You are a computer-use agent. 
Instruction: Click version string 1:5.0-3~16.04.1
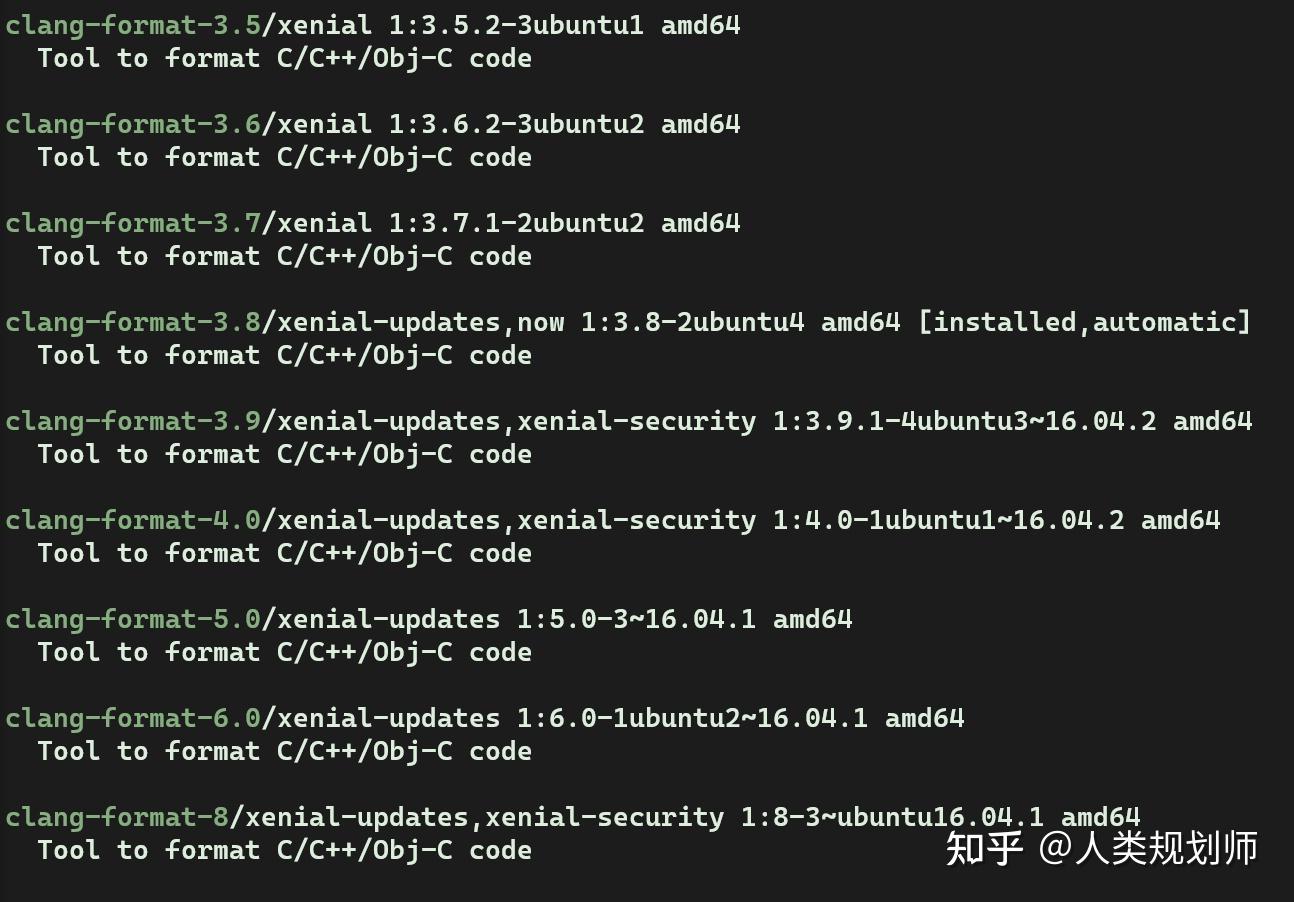click(x=637, y=619)
